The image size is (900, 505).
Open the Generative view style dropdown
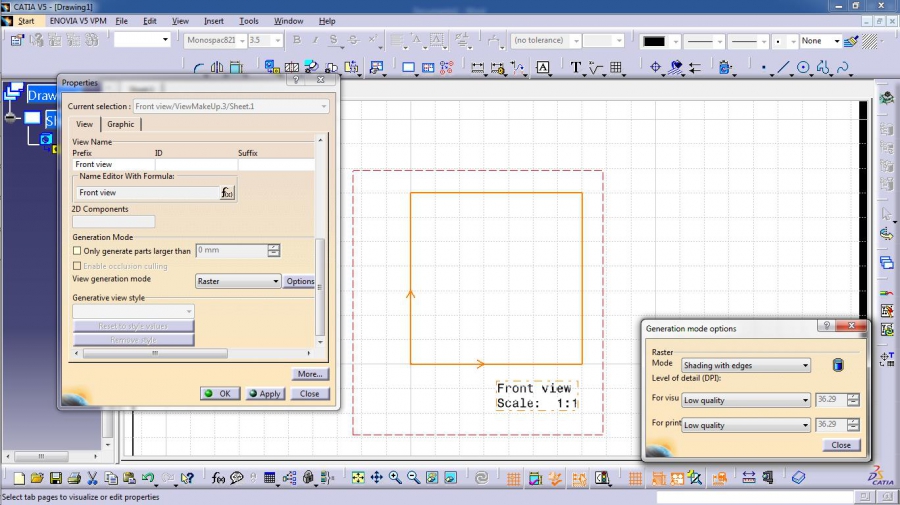[x=133, y=311]
